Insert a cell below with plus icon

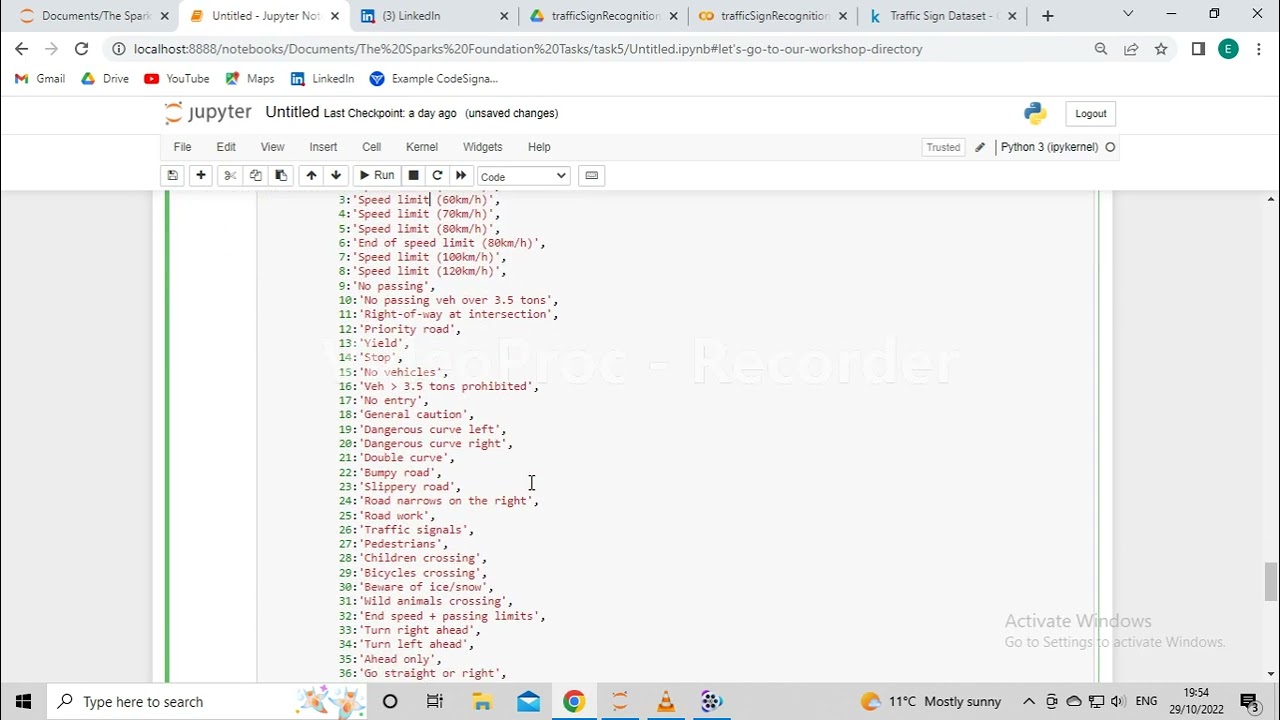click(x=201, y=176)
